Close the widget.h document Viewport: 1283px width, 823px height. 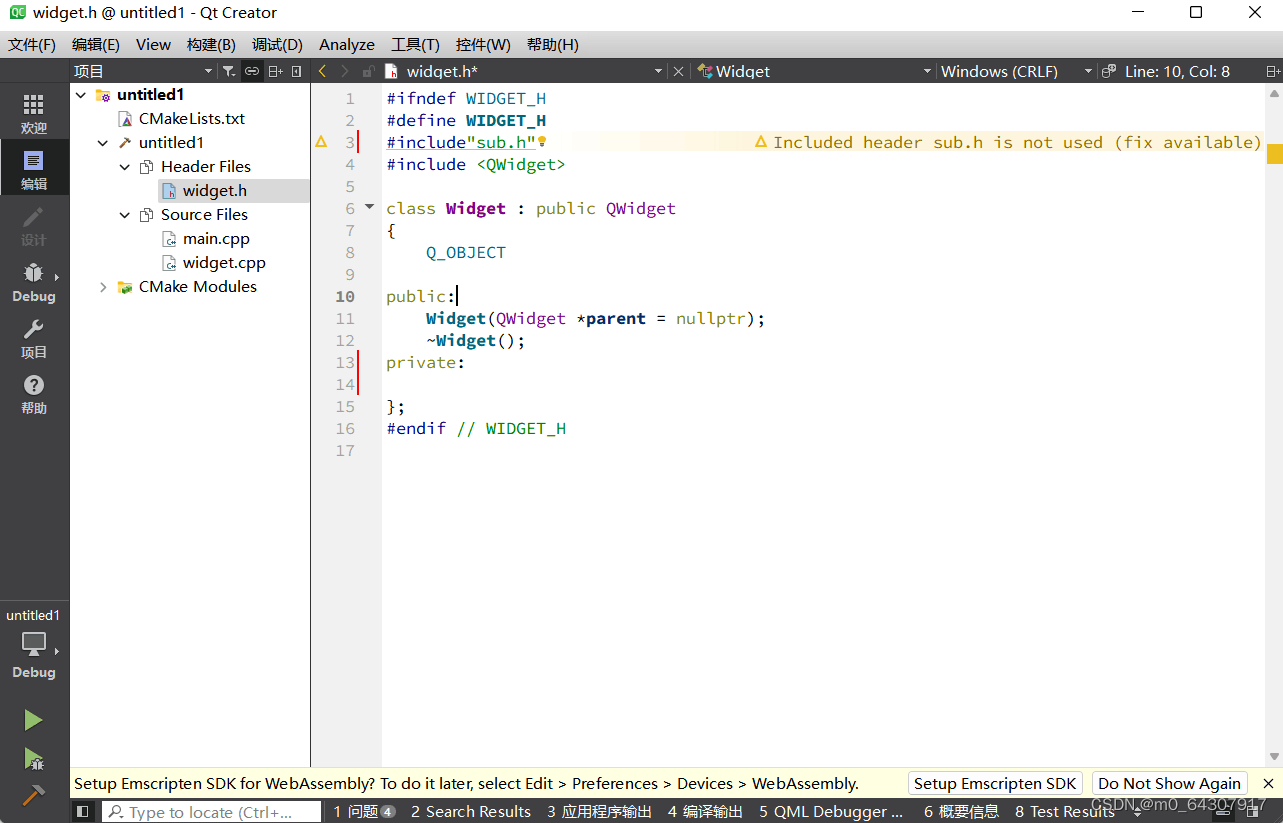coord(678,71)
